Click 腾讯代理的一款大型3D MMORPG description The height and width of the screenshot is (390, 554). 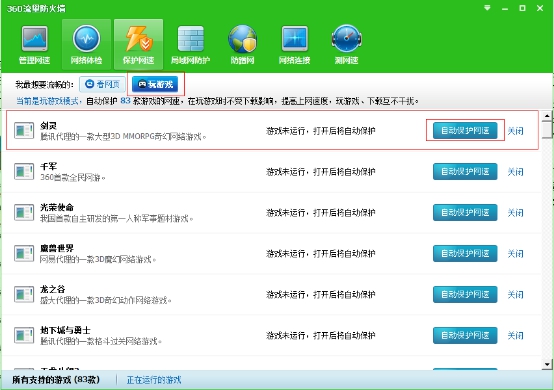pyautogui.click(x=123, y=137)
